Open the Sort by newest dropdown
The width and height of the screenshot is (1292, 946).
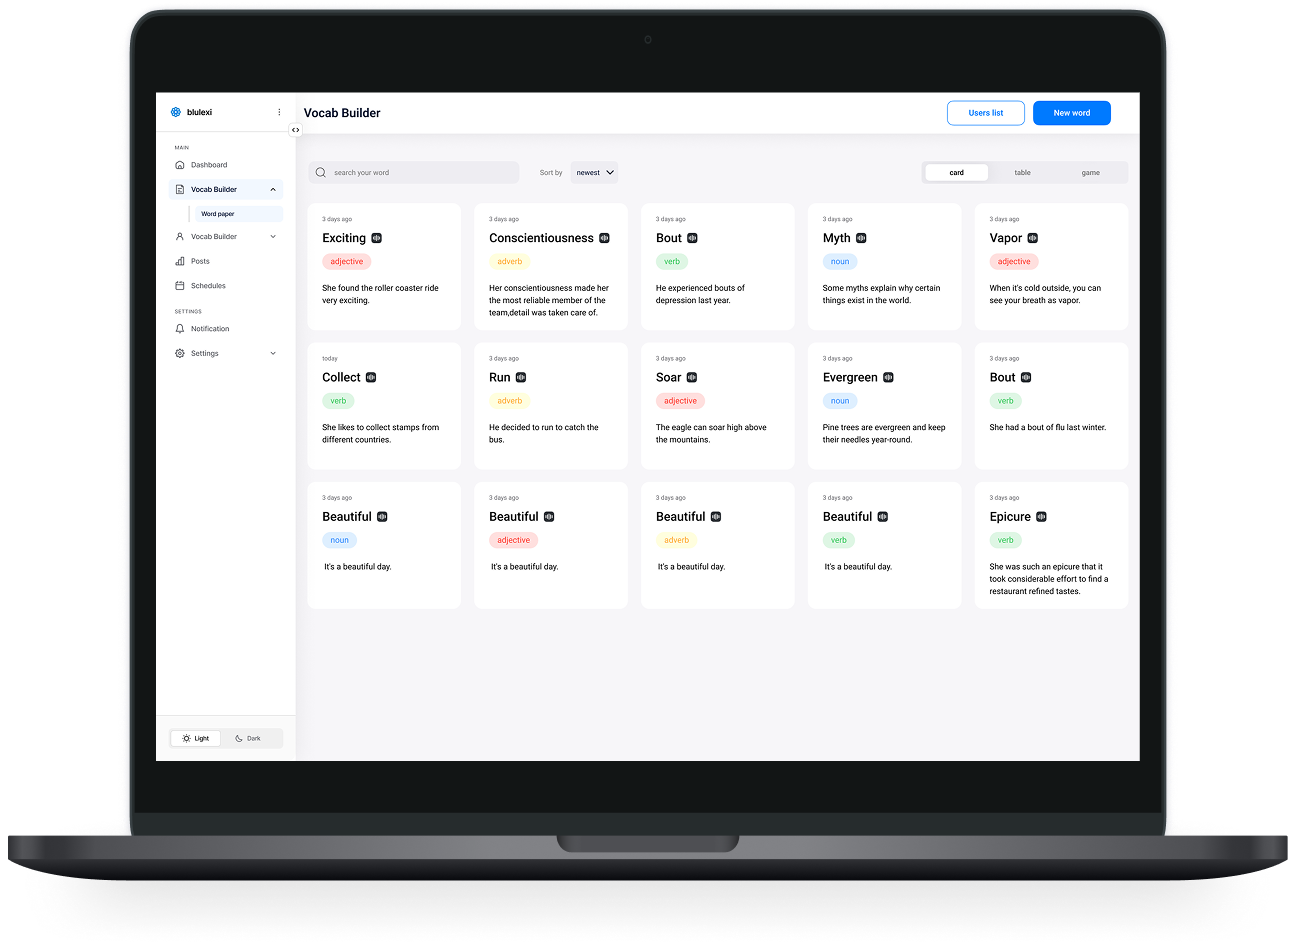click(x=594, y=173)
